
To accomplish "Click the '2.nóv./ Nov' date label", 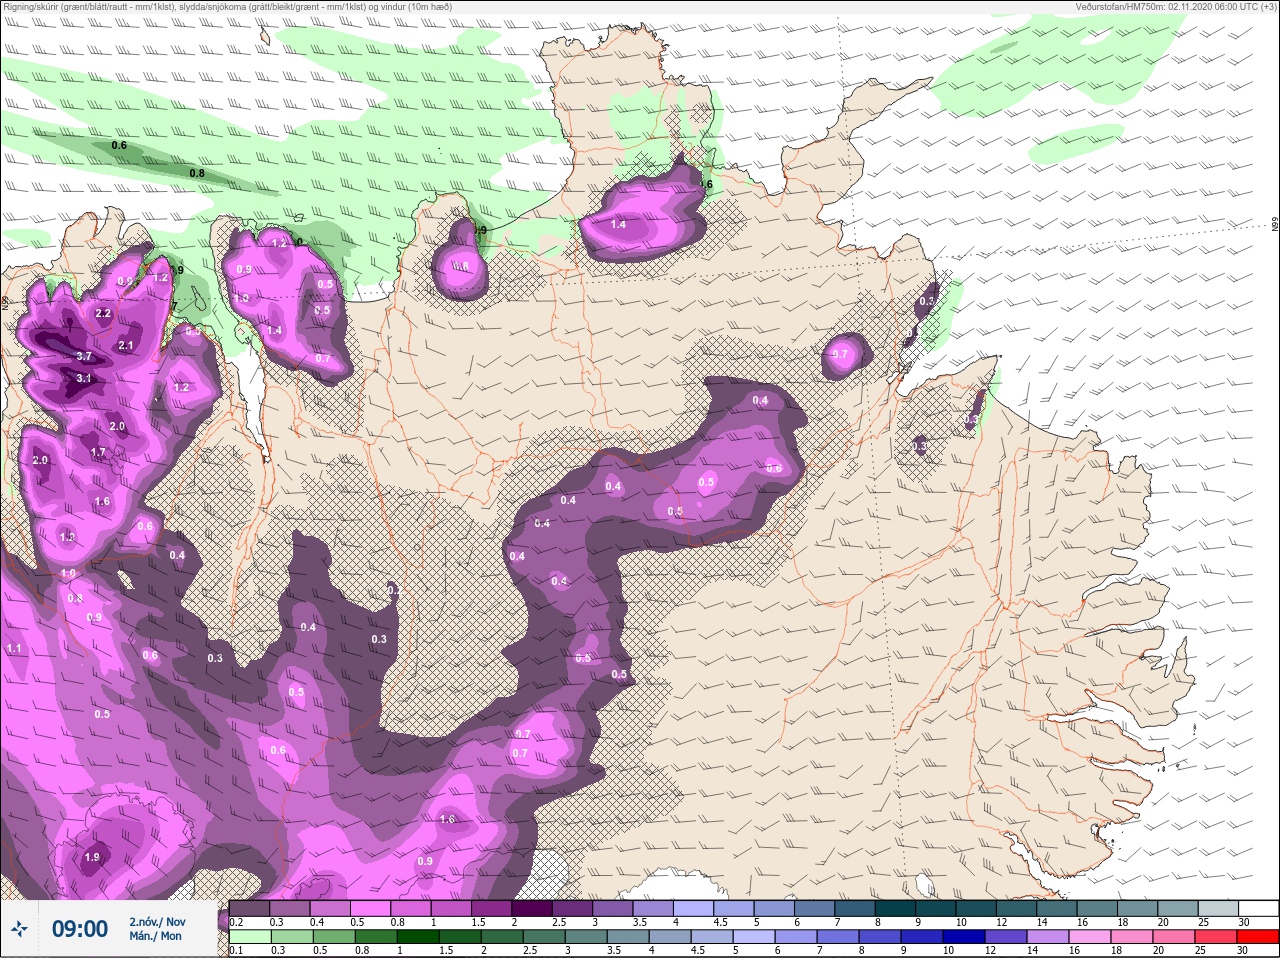I will coord(157,921).
